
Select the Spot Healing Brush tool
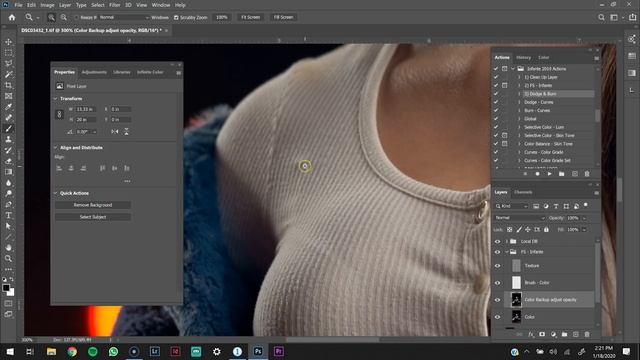8,118
